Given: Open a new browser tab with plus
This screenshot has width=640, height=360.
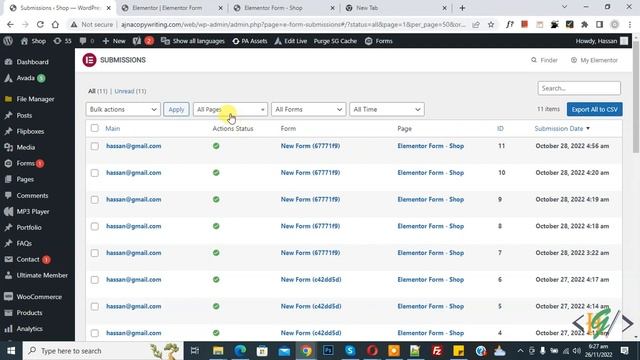Looking at the screenshot, I should click(462, 8).
